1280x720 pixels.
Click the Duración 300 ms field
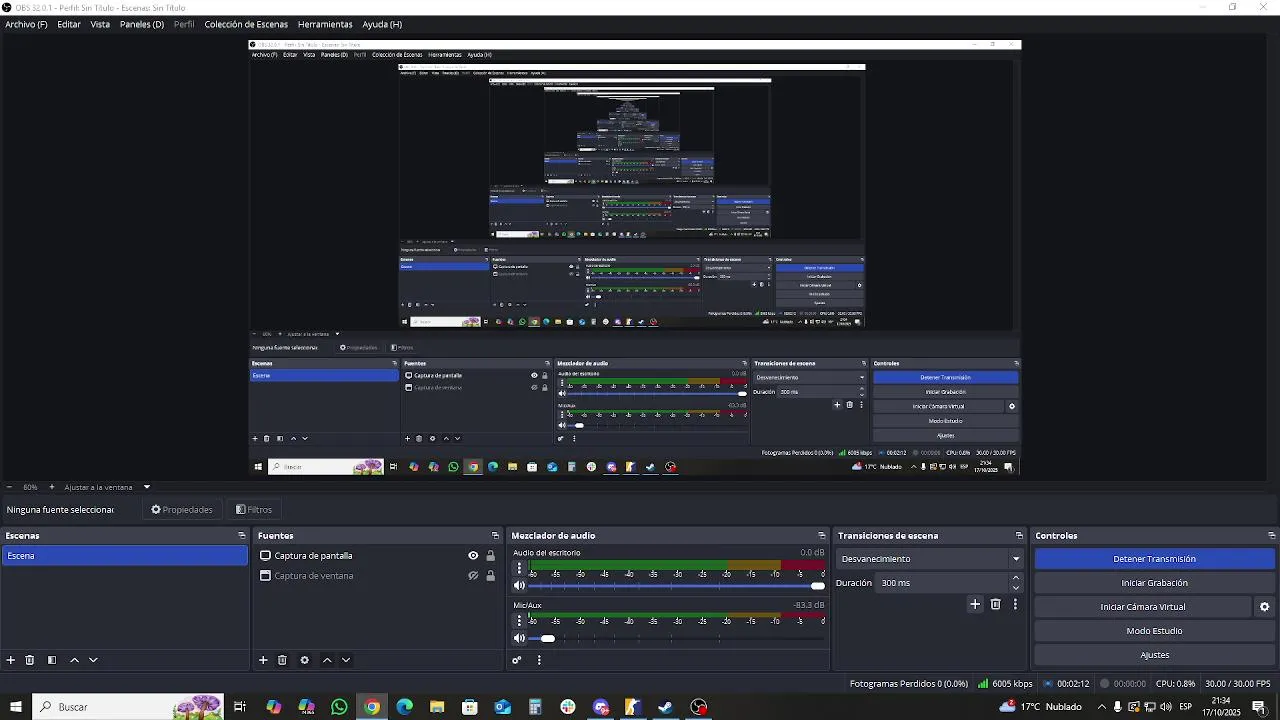click(x=941, y=583)
